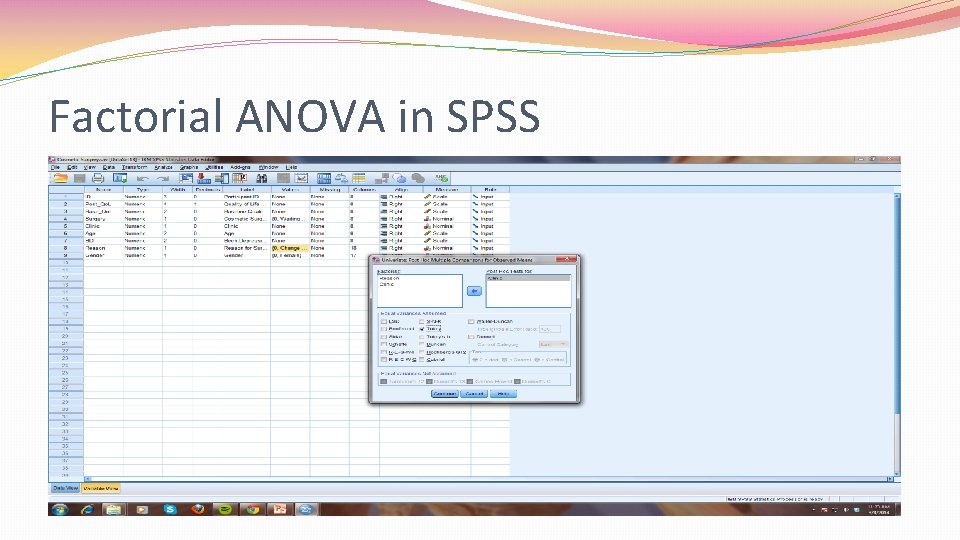Viewport: 960px width, 540px height.
Task: Switch to the Variable View tab
Action: click(x=100, y=488)
